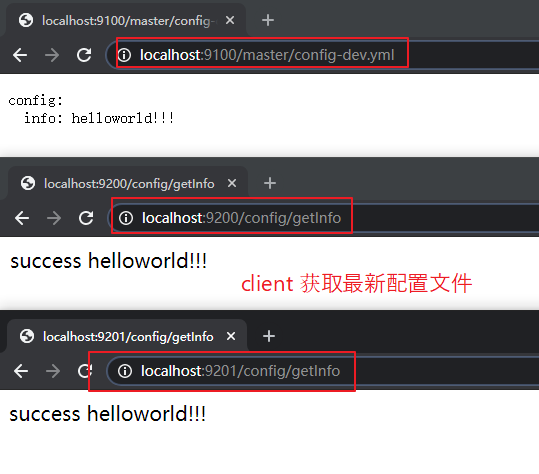Viewport: 539px width, 474px height.
Task: Click site info icon beside localhost:9200 URL
Action: click(x=126, y=218)
